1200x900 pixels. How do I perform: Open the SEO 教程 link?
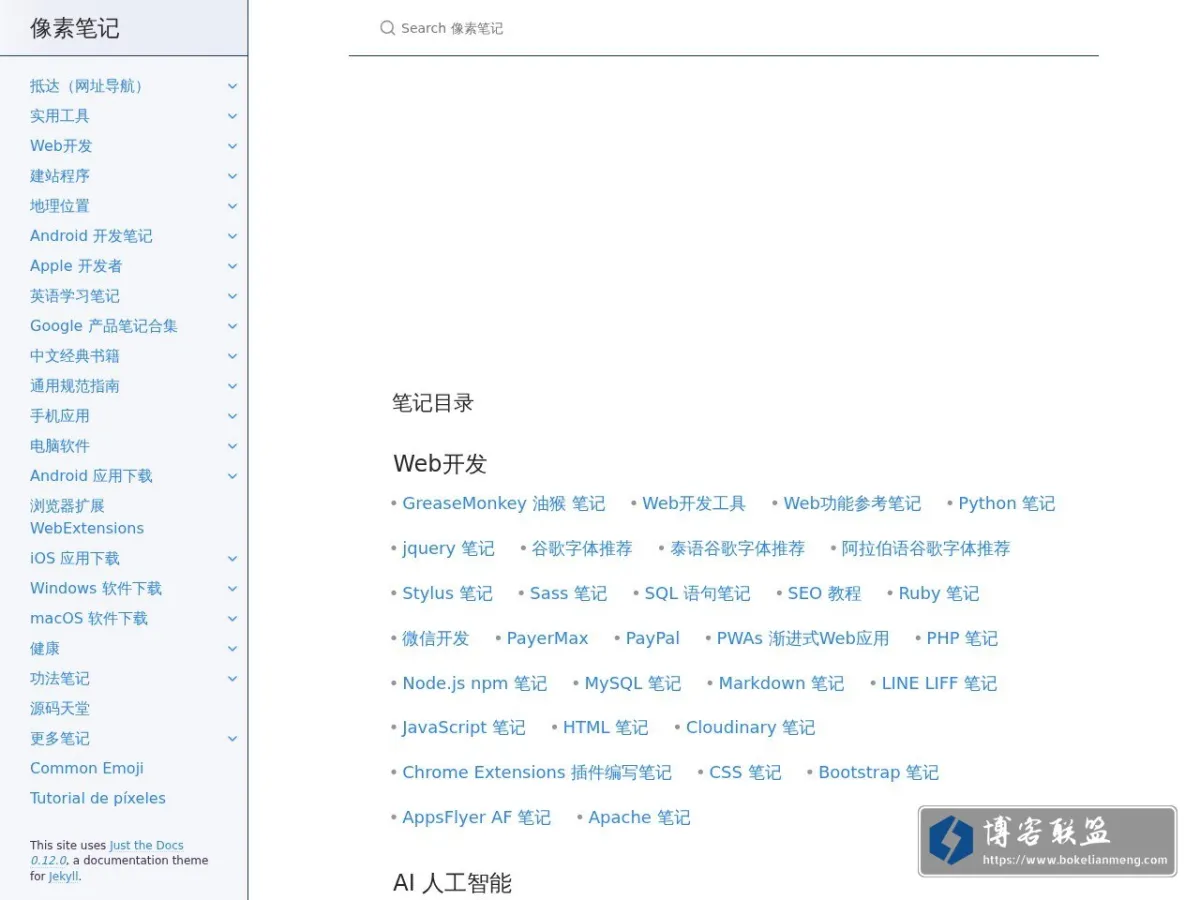pos(824,593)
